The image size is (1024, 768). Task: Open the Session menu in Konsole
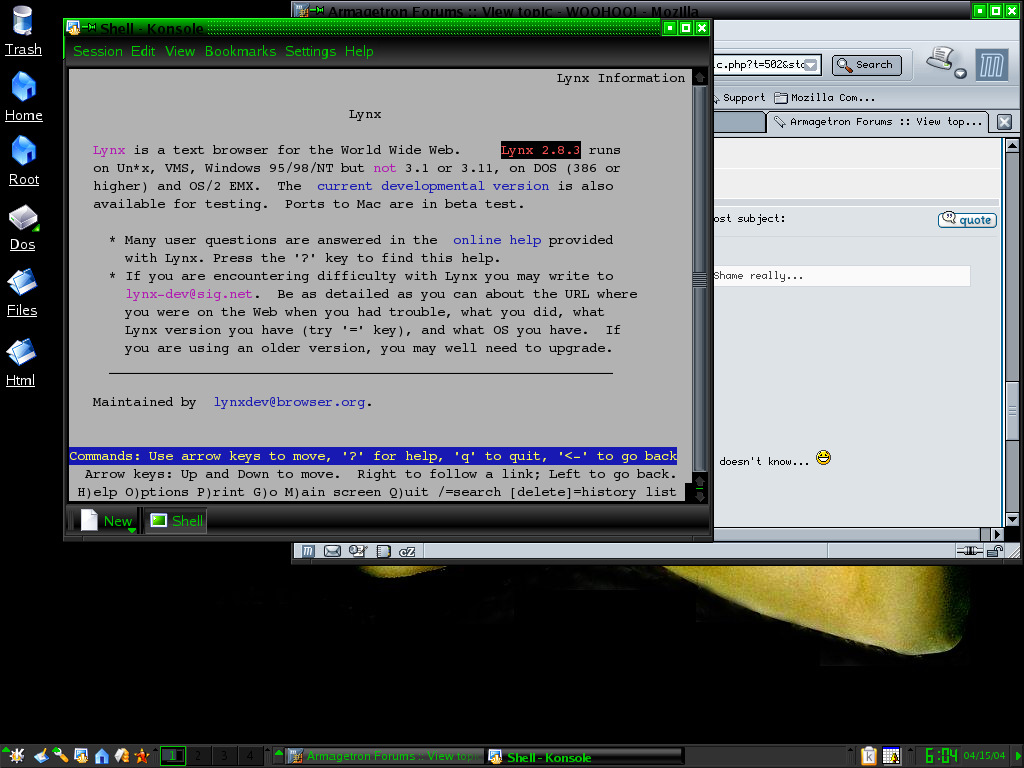(x=98, y=52)
